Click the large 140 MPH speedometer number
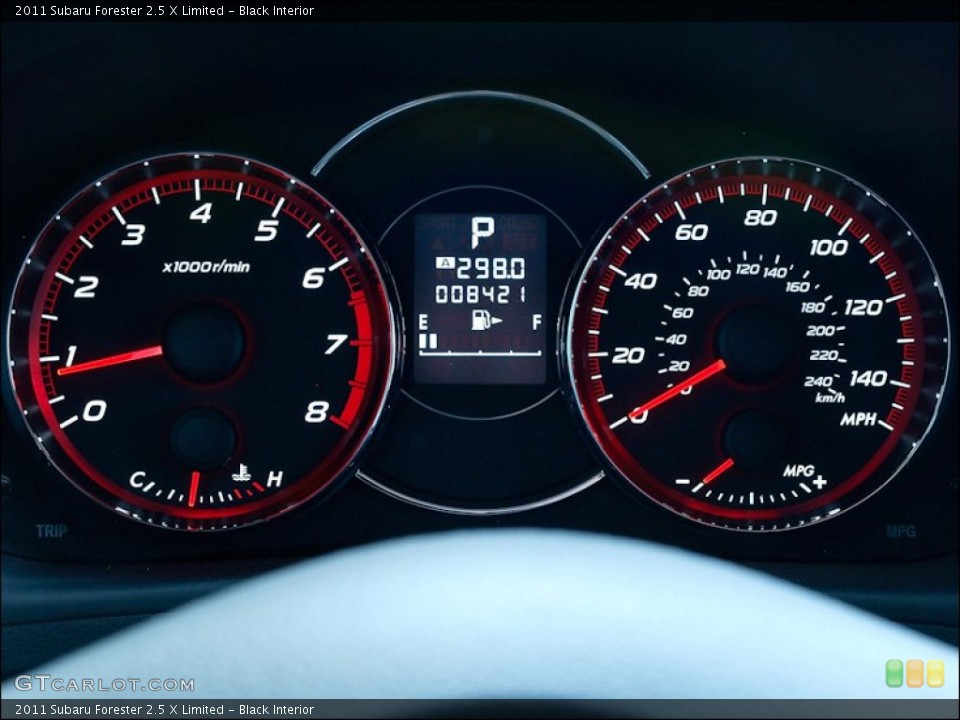This screenshot has height=720, width=960. click(x=868, y=378)
